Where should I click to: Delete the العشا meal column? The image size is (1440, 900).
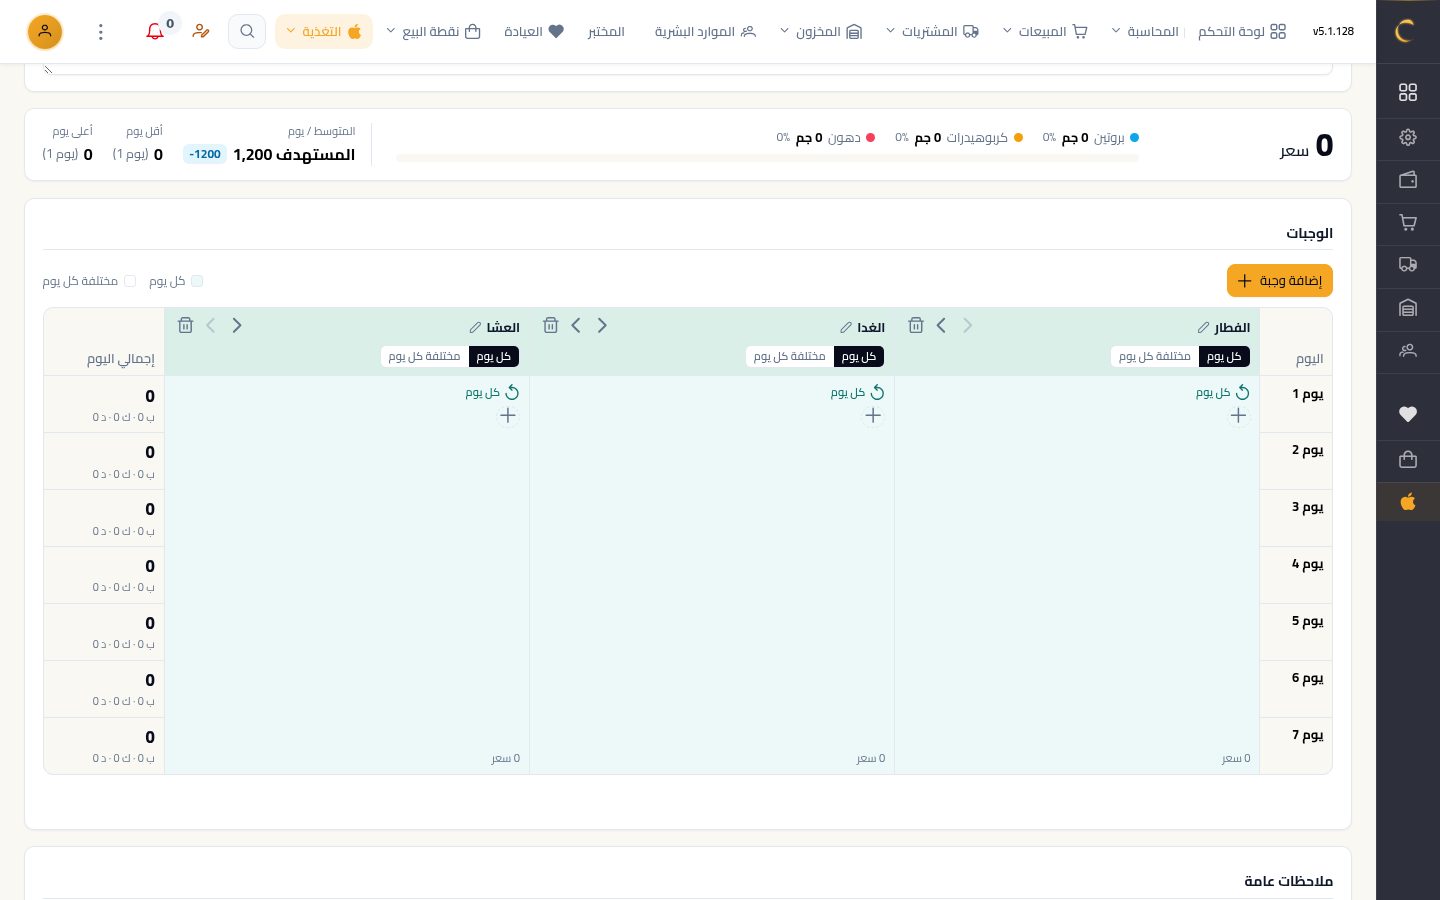pyautogui.click(x=185, y=325)
